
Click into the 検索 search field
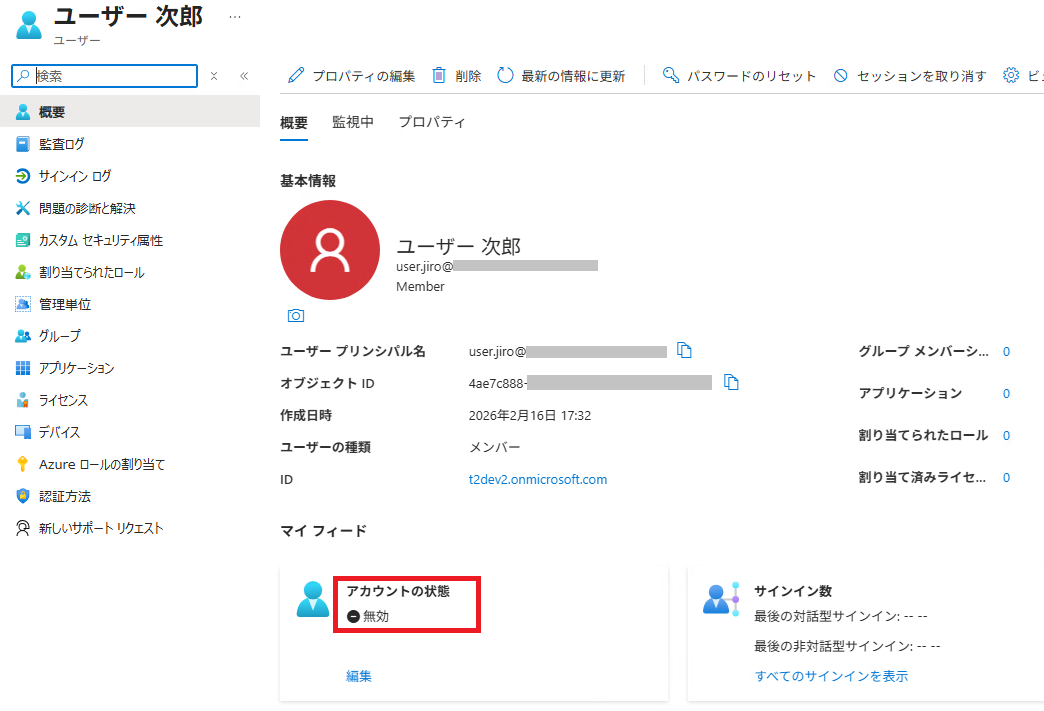[112, 76]
